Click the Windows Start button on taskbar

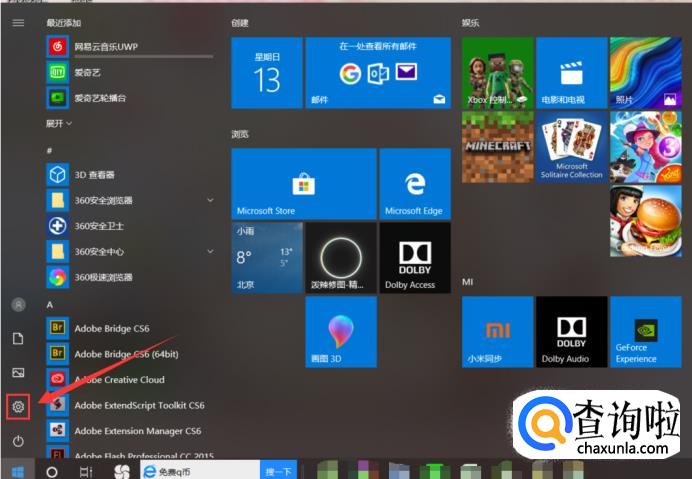pyautogui.click(x=18, y=471)
